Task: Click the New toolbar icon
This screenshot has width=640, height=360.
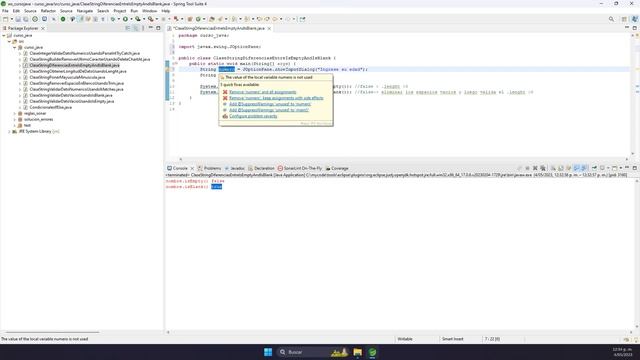Action: coord(5,19)
